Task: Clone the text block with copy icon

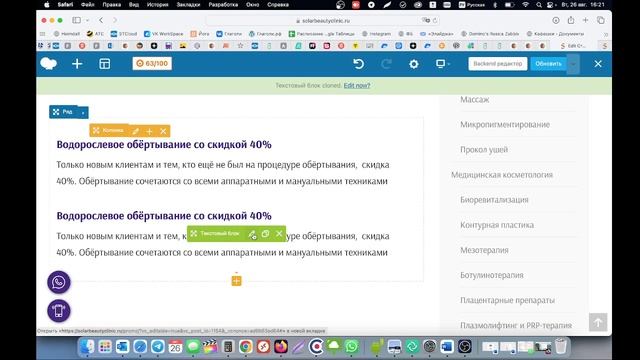Action: (265, 233)
